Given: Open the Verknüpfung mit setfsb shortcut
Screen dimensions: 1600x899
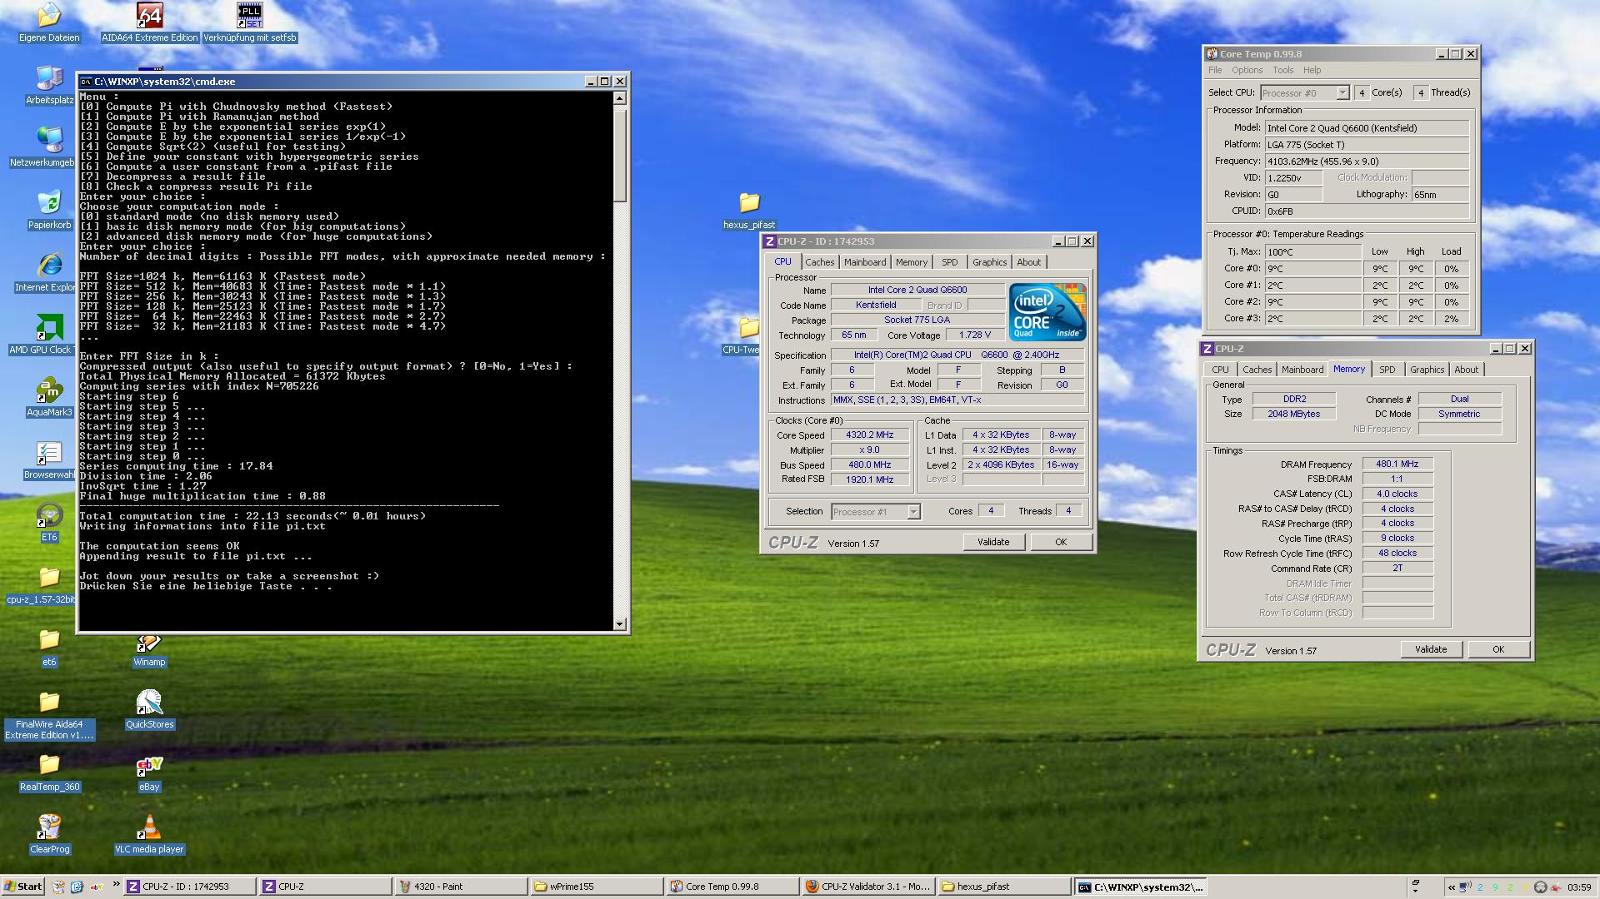Looking at the screenshot, I should pos(250,16).
